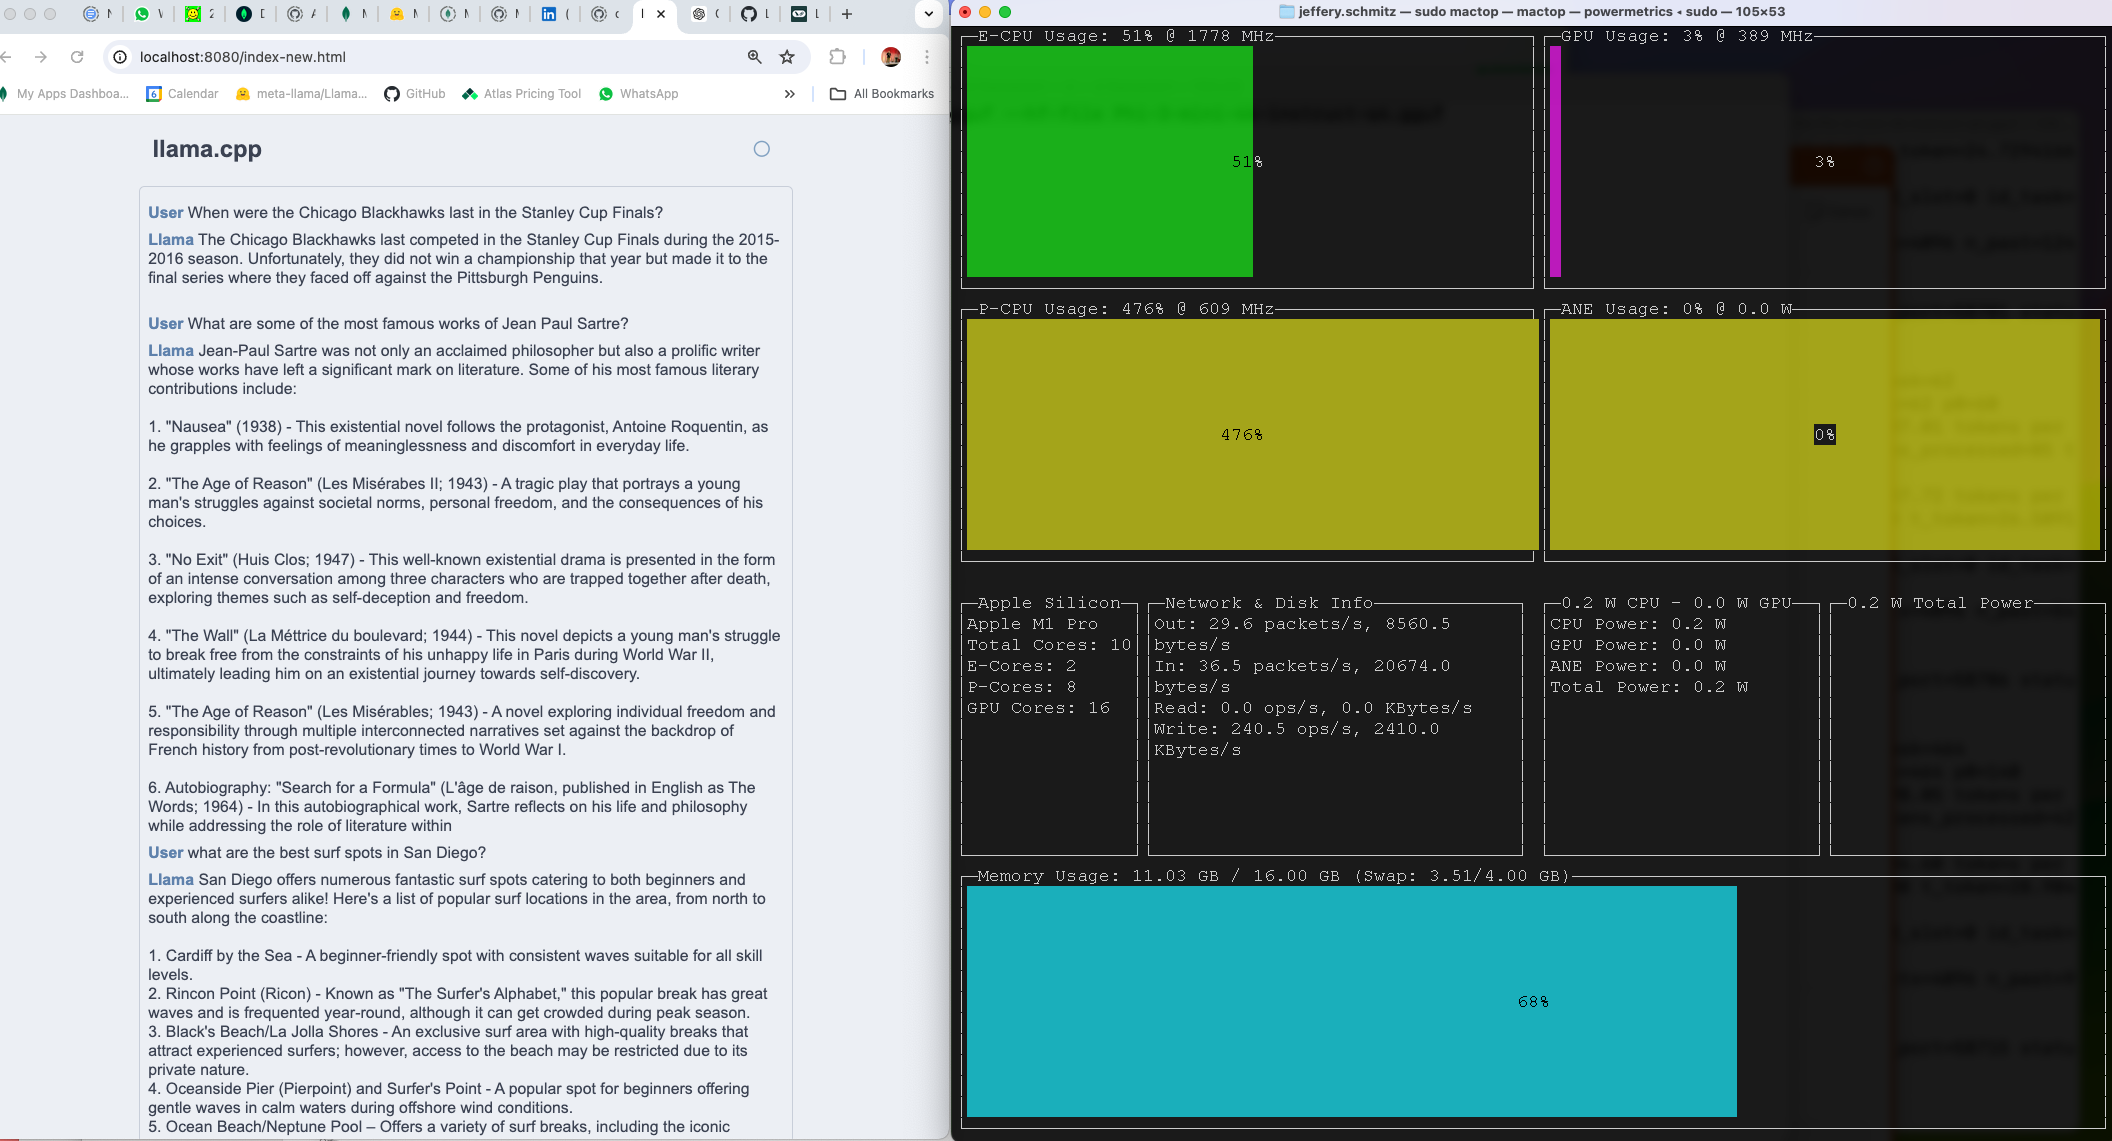Screen dimensions: 2112x1141
Task: Click the ANE Usage 0% label box
Action: coord(1825,434)
